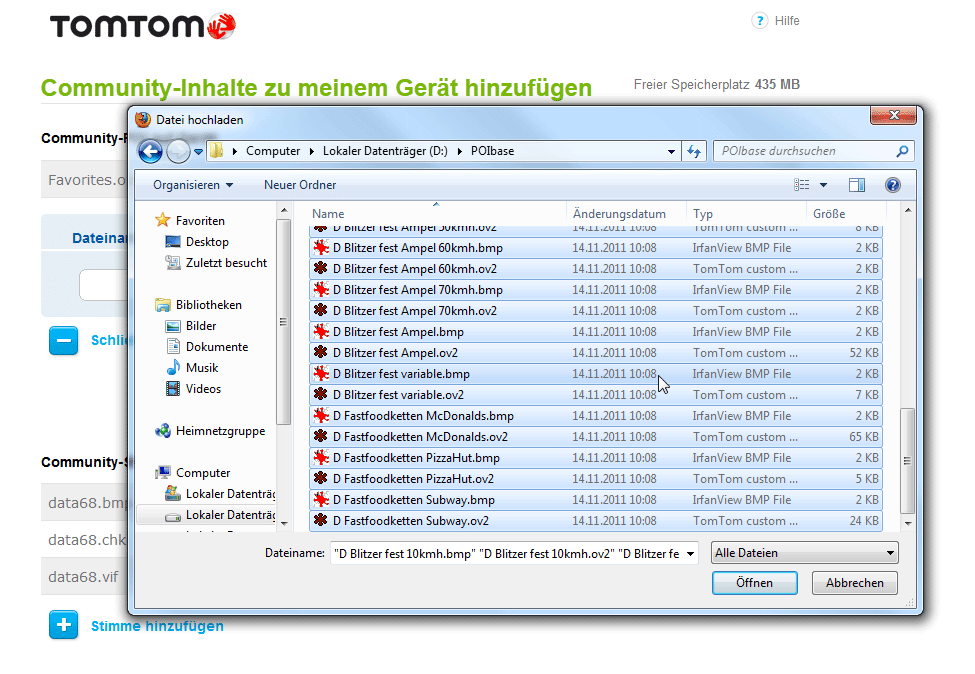Screen dimensions: 975x674
Task: Open the view options dropdown arrow
Action: pos(824,185)
